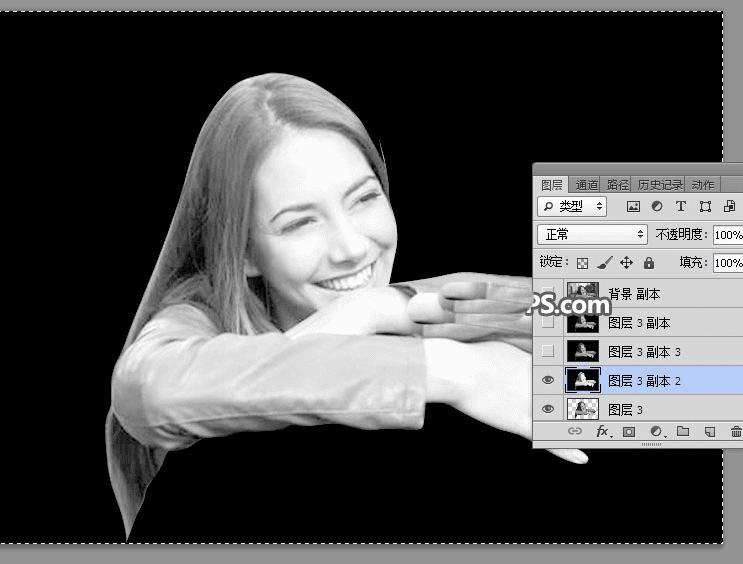Image resolution: width=743 pixels, height=564 pixels.
Task: Select 背景 副本 layer thumbnail
Action: tap(583, 291)
